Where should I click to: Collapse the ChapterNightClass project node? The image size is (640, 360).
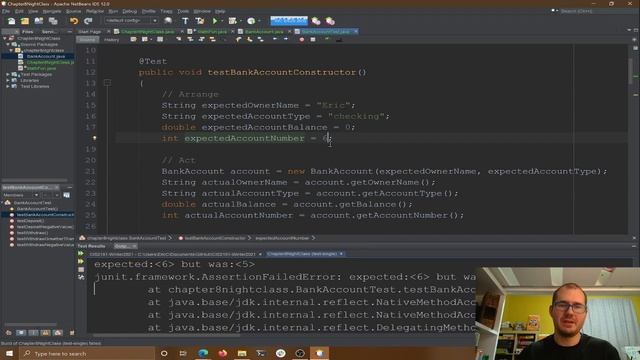pyautogui.click(x=5, y=38)
